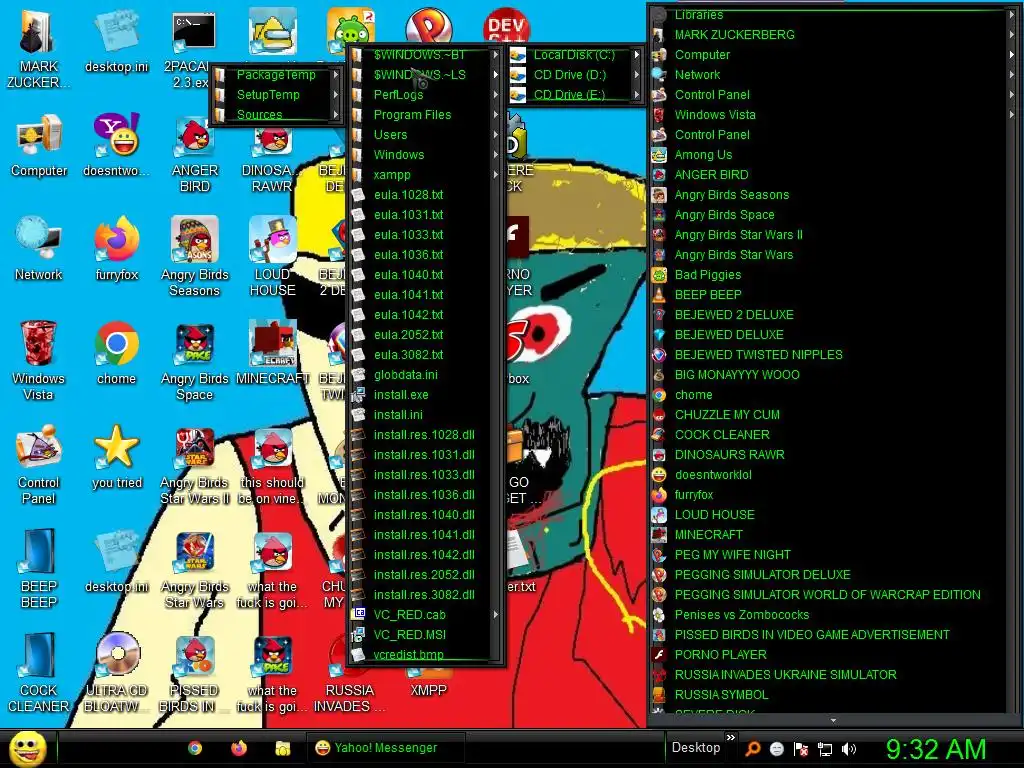
Task: Open the network connection tray icon
Action: click(x=825, y=748)
